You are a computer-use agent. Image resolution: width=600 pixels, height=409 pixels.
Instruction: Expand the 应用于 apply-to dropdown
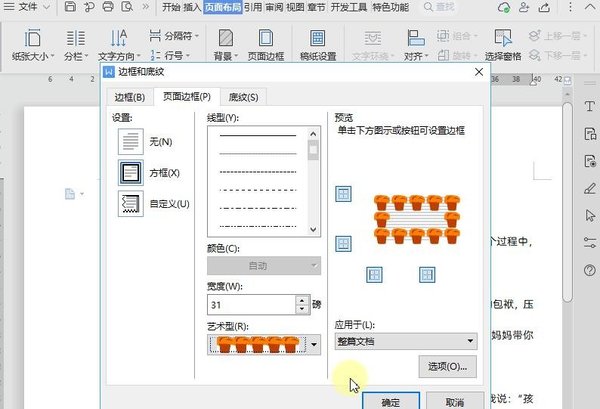click(470, 341)
